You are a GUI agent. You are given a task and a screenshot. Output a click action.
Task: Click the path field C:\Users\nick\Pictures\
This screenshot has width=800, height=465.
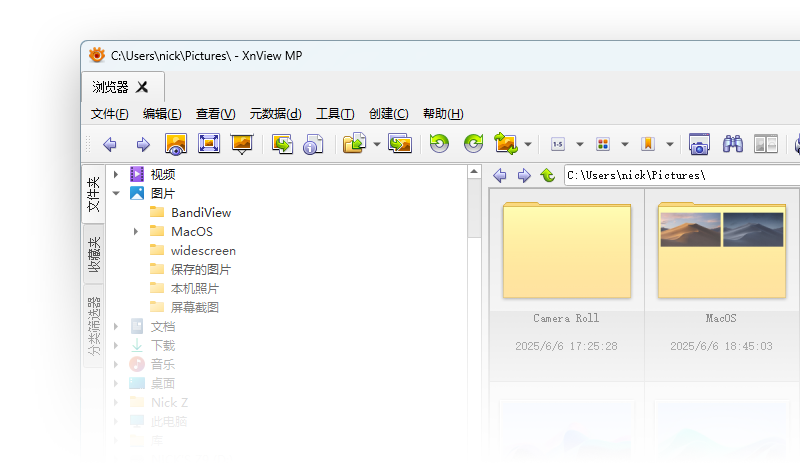682,175
